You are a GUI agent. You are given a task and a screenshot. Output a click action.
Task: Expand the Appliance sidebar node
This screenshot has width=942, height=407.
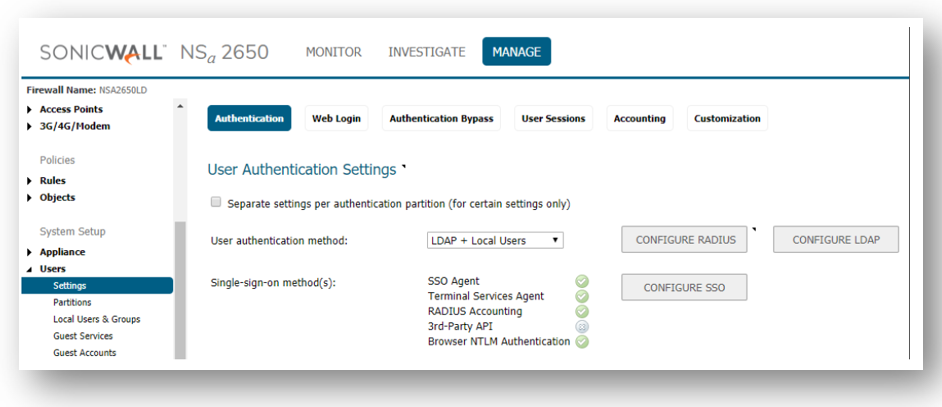(30, 252)
